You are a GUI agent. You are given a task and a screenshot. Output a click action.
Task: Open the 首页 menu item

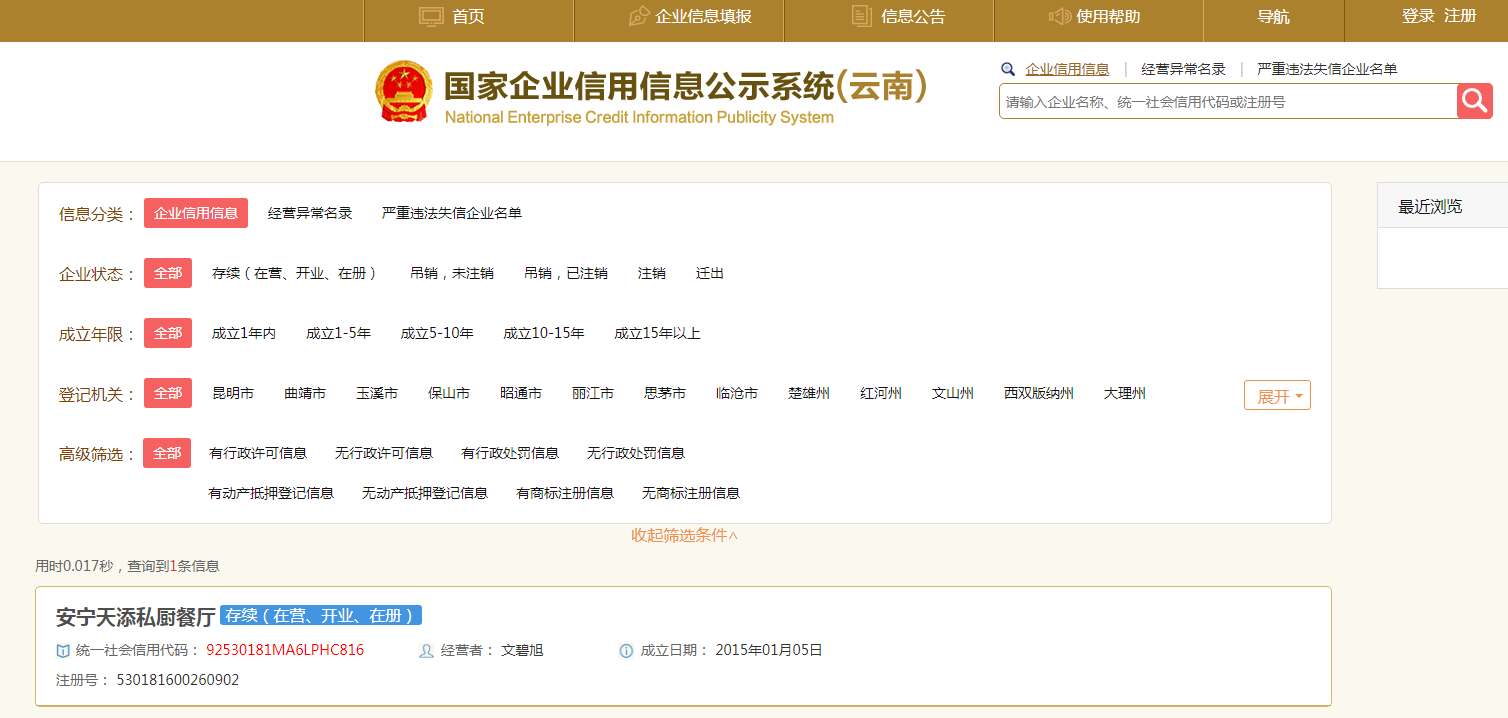pos(468,17)
